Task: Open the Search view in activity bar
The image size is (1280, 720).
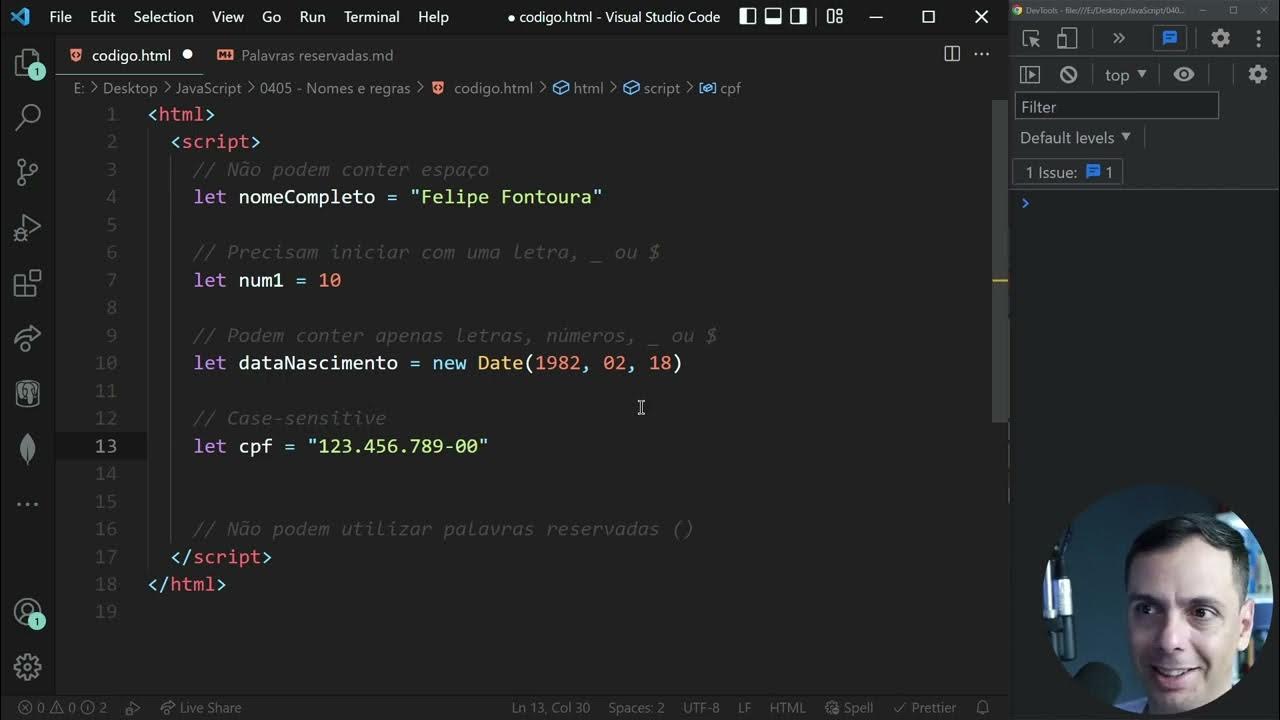Action: click(x=28, y=117)
